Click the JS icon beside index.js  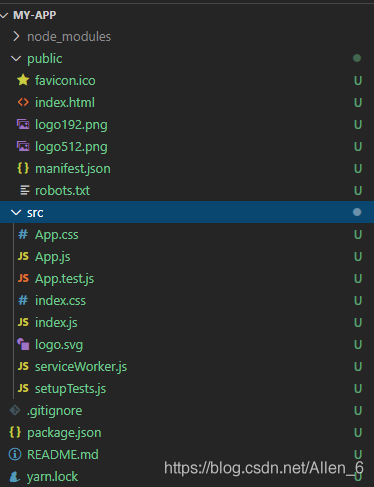click(23, 322)
